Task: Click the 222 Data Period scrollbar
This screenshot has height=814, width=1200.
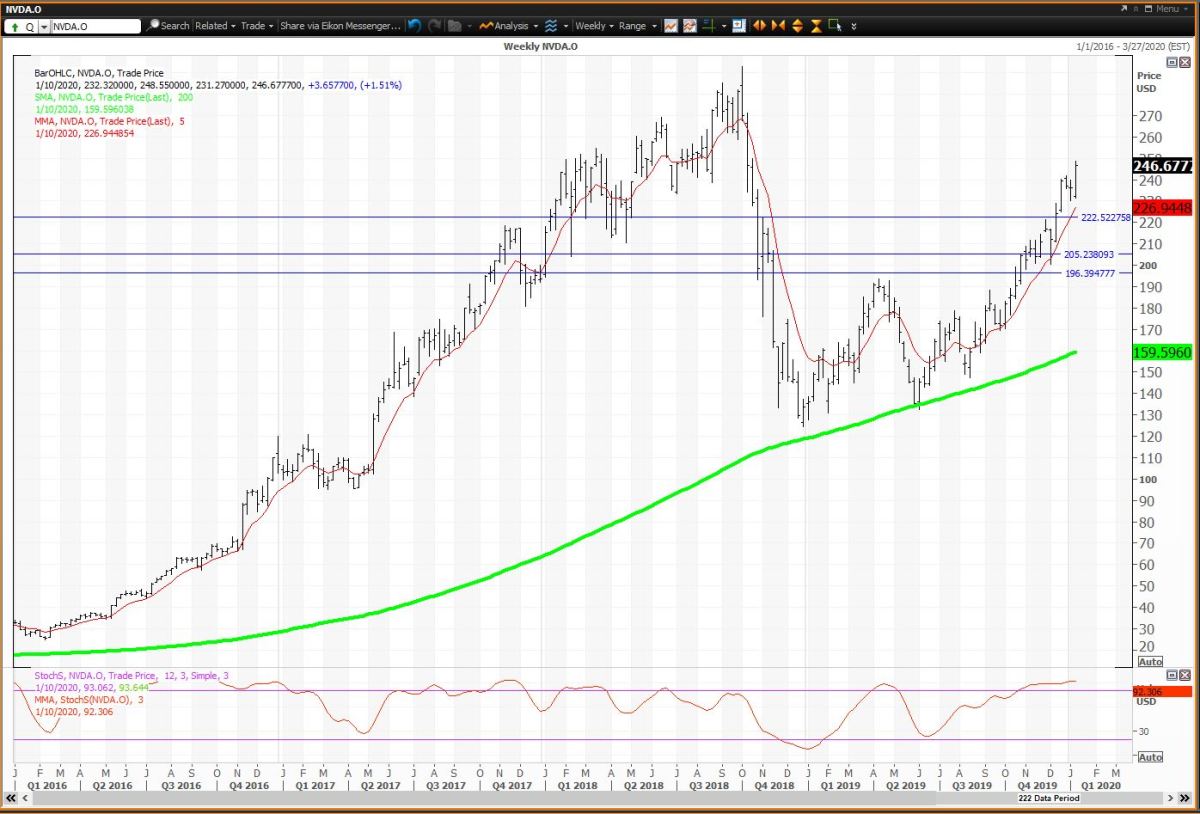Action: click(x=600, y=799)
